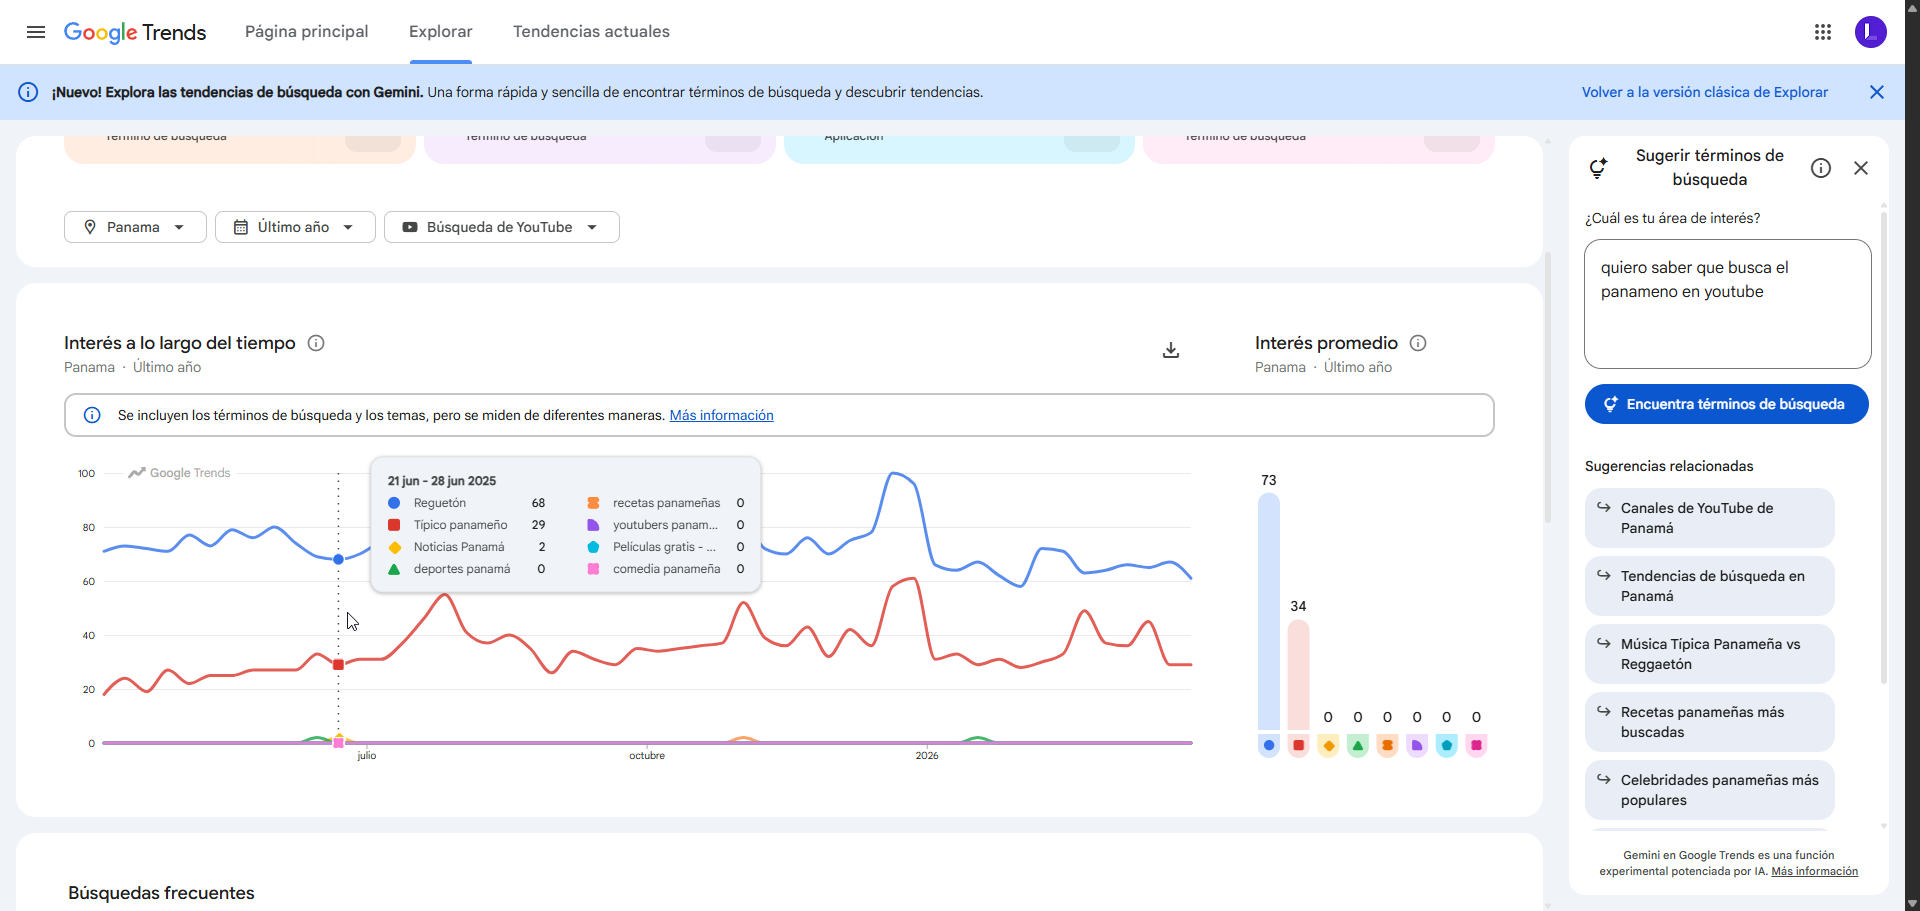Open Más información link about Gemini
This screenshot has height=911, width=1920.
click(x=1814, y=871)
